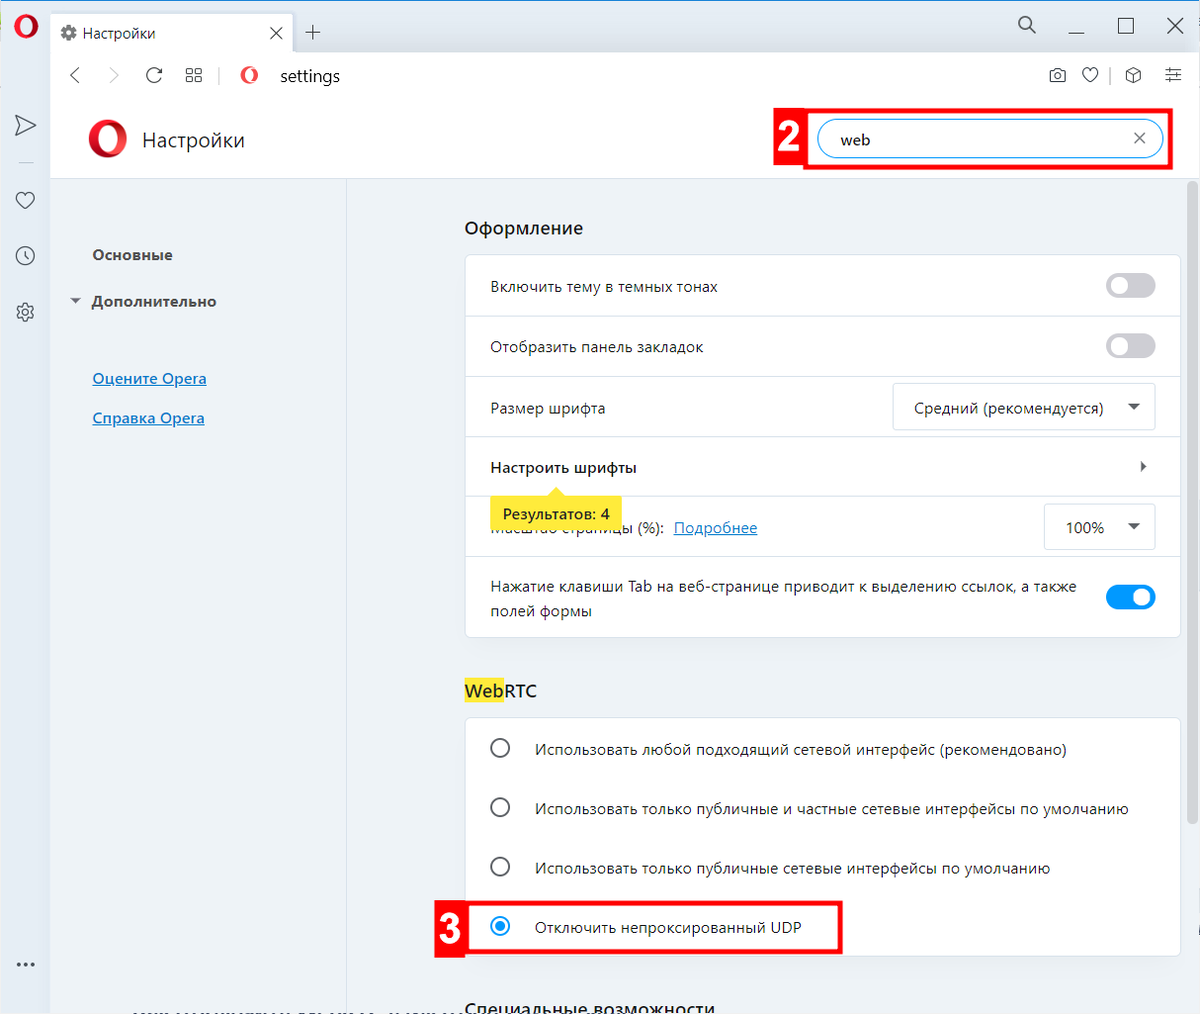The height and width of the screenshot is (1014, 1200).
Task: Select 'Основные' in the settings menu
Action: [x=131, y=254]
